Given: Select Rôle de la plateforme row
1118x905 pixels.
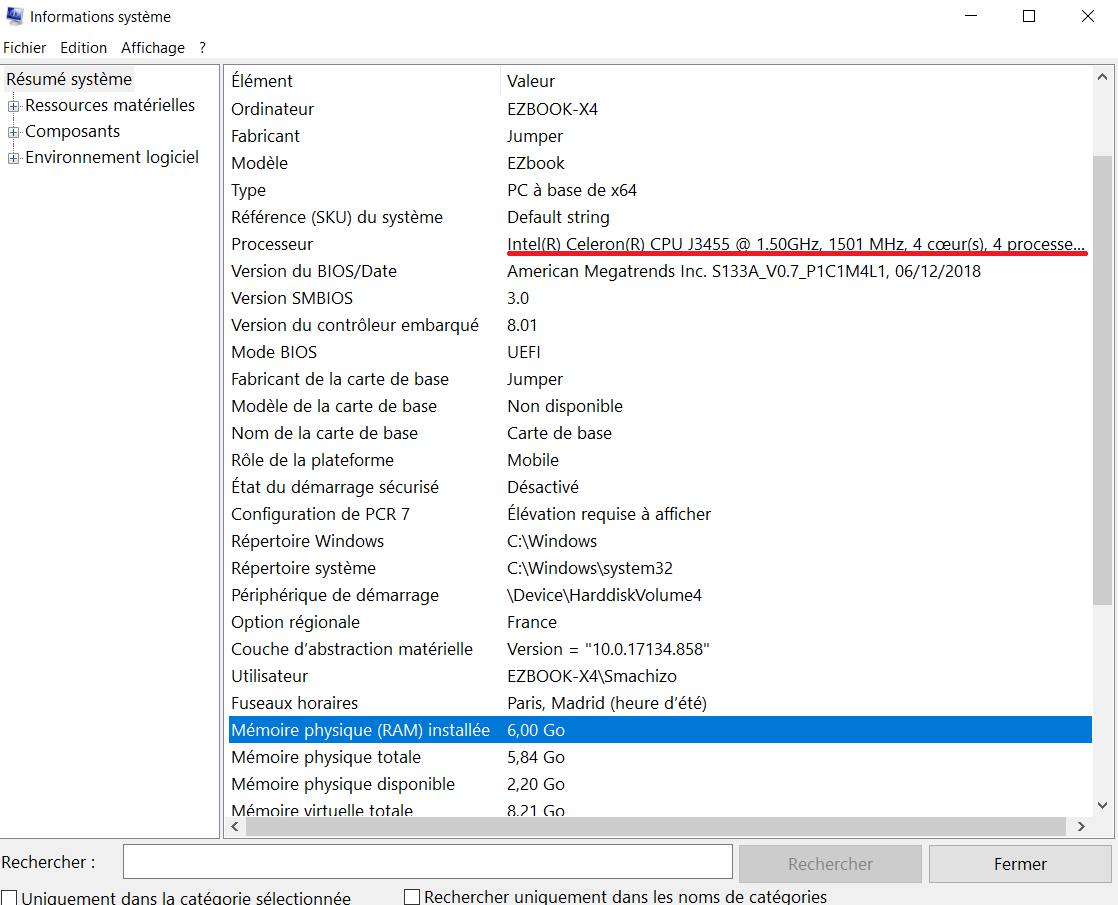Looking at the screenshot, I should [660, 461].
